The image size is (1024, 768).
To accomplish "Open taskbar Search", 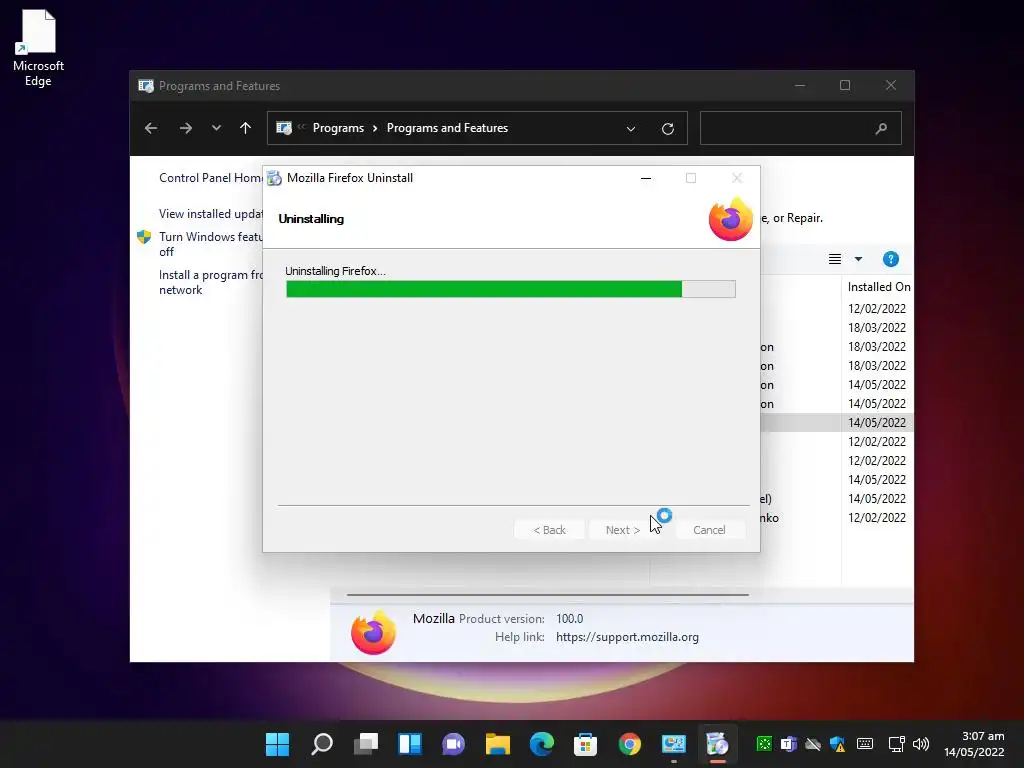I will pyautogui.click(x=322, y=744).
